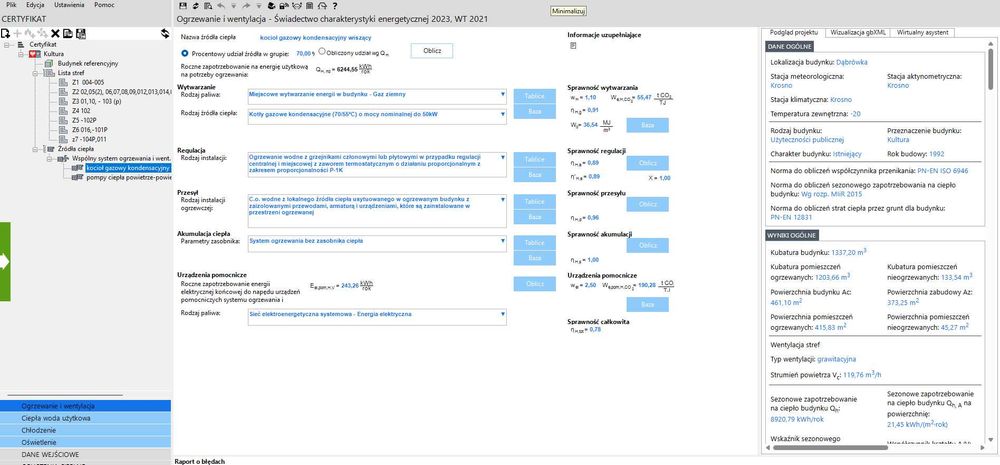Switch to Podgląd projektu tab
The width and height of the screenshot is (1000, 465).
click(794, 32)
